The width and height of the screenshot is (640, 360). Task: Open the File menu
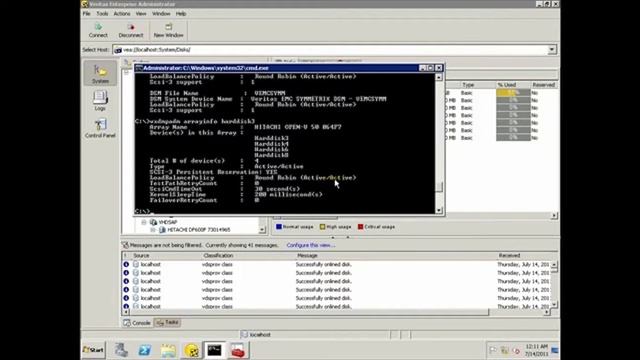[87, 13]
